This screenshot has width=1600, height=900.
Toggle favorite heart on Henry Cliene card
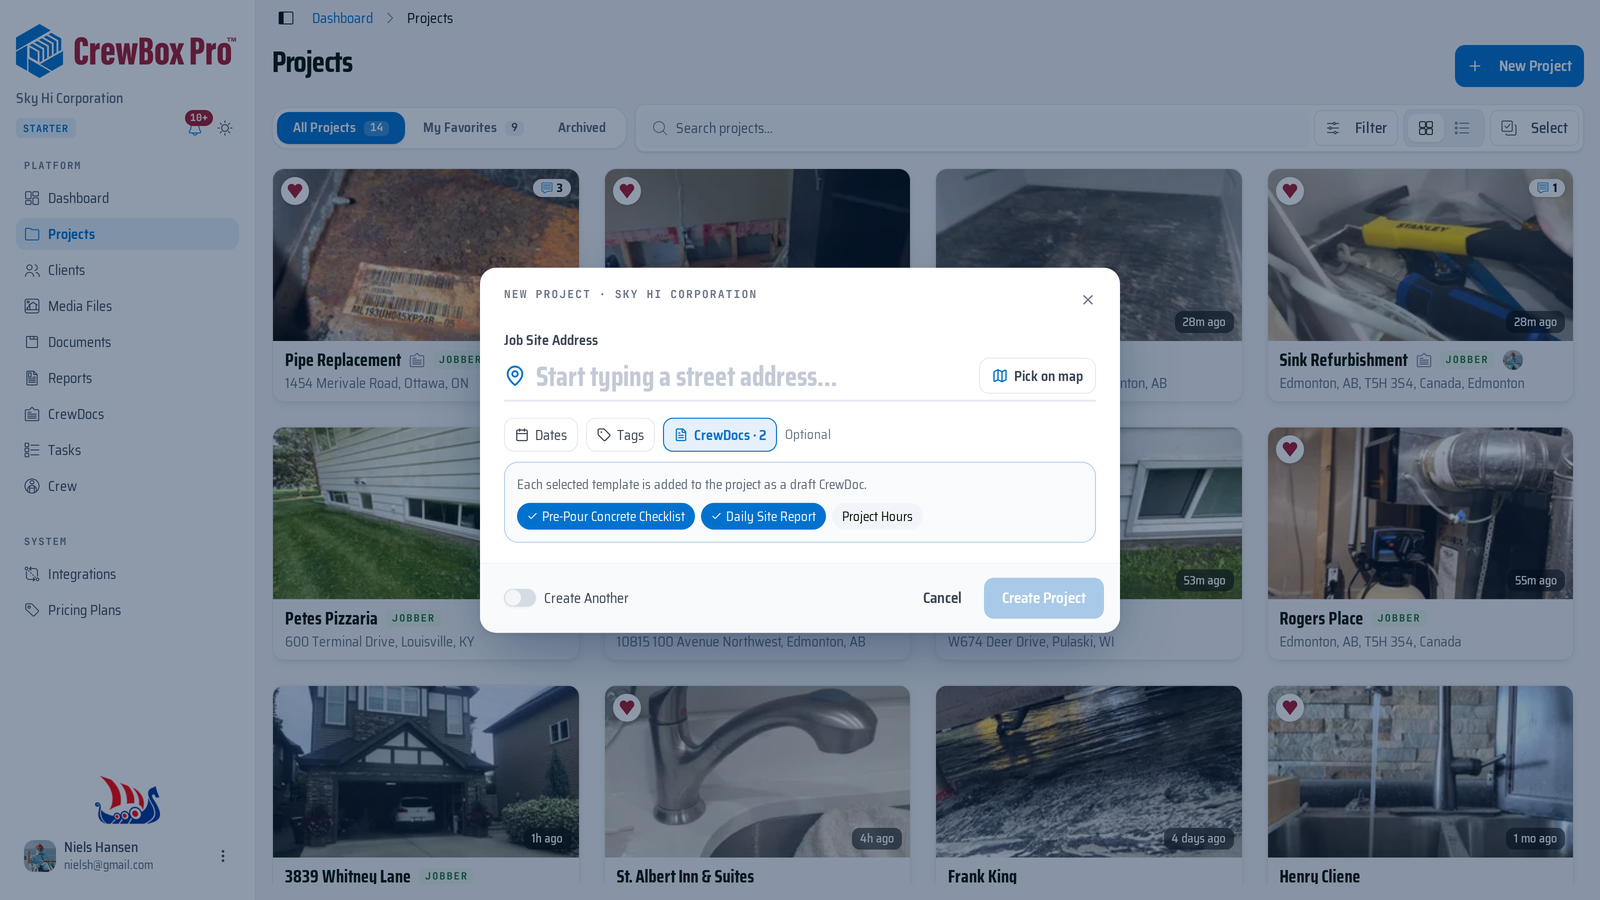pos(1290,708)
